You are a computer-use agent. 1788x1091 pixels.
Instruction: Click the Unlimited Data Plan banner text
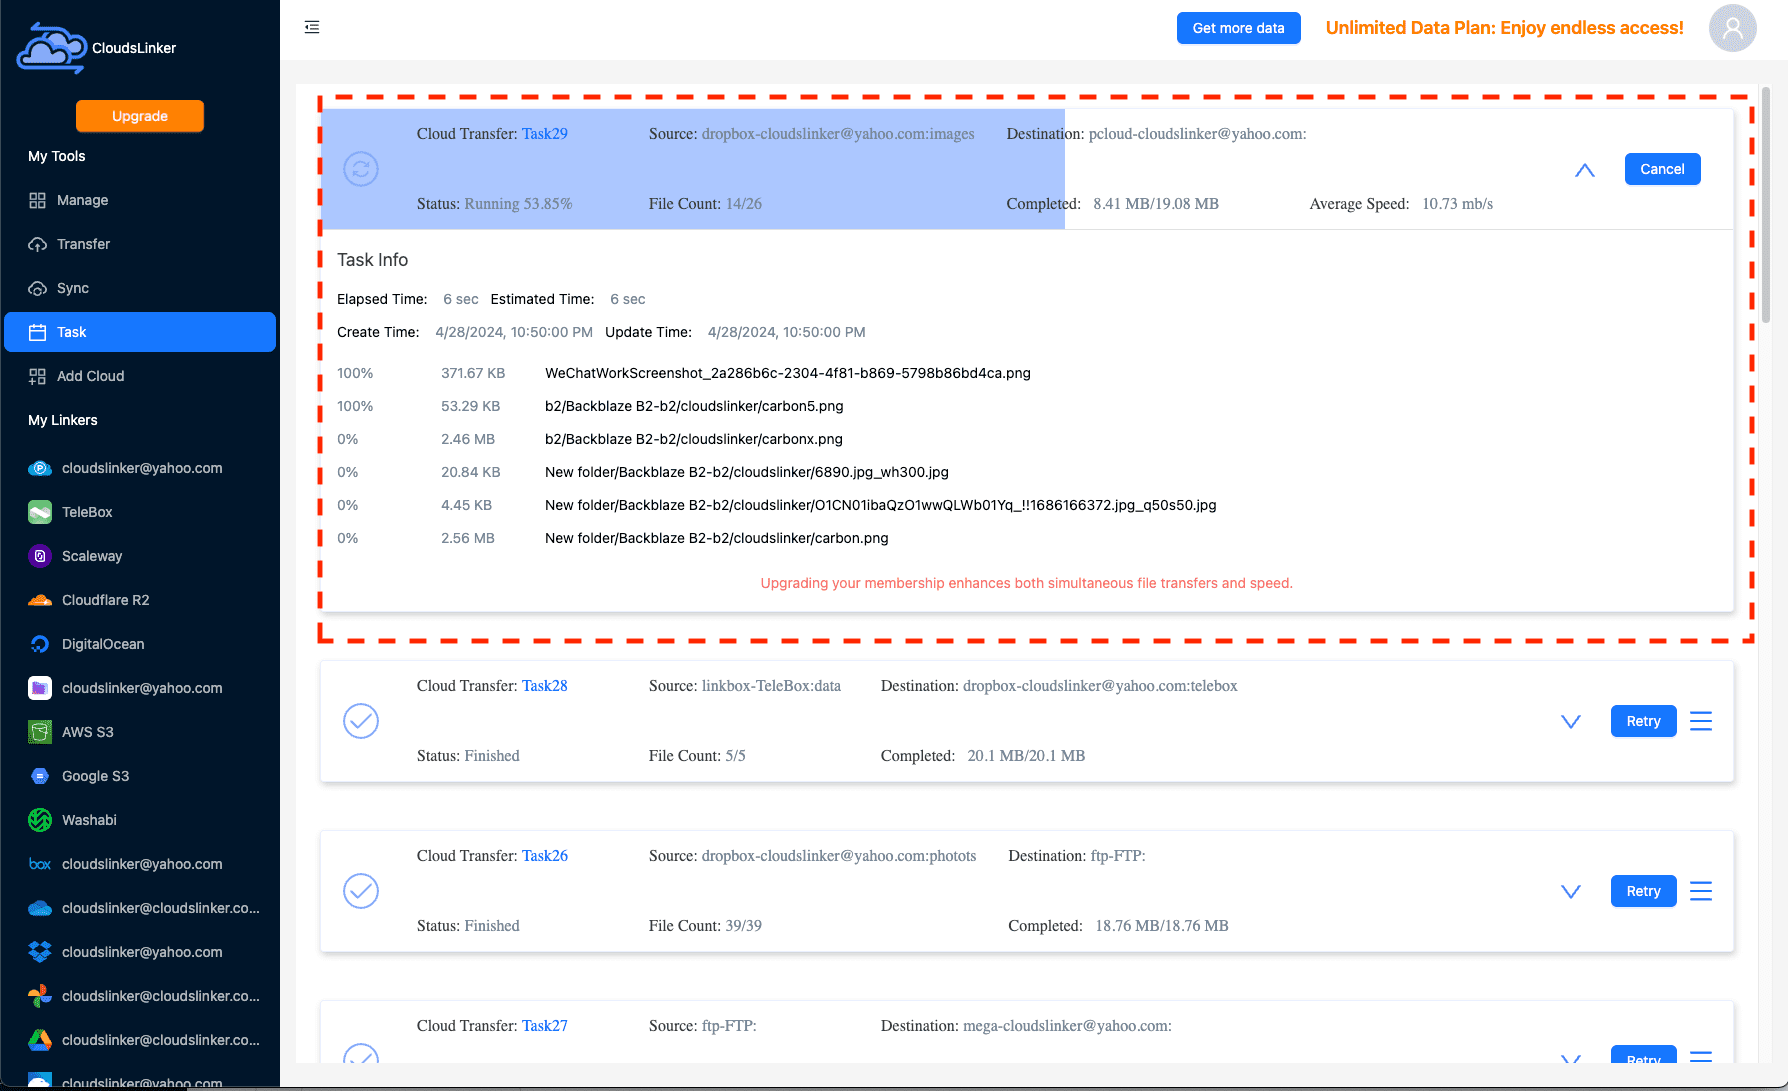tap(1504, 28)
